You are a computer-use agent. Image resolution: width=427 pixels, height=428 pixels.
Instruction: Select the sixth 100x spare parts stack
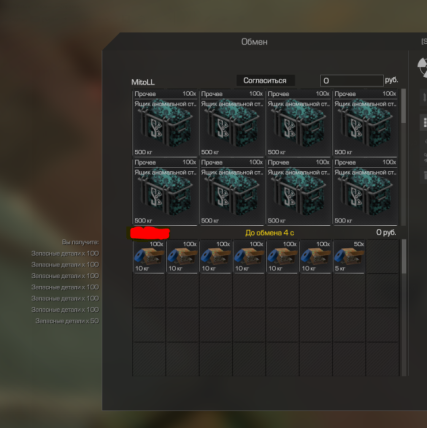[316, 257]
